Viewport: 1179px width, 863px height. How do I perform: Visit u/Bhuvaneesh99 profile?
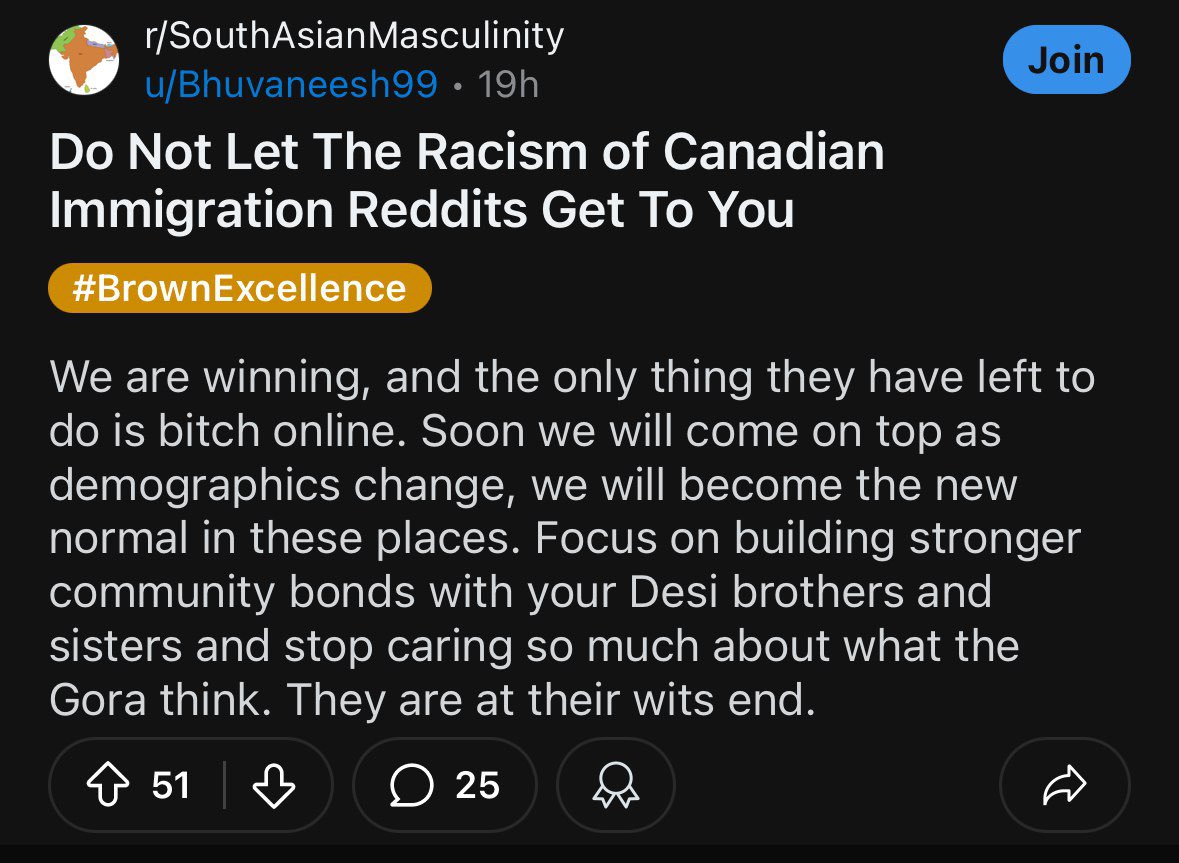pyautogui.click(x=291, y=84)
